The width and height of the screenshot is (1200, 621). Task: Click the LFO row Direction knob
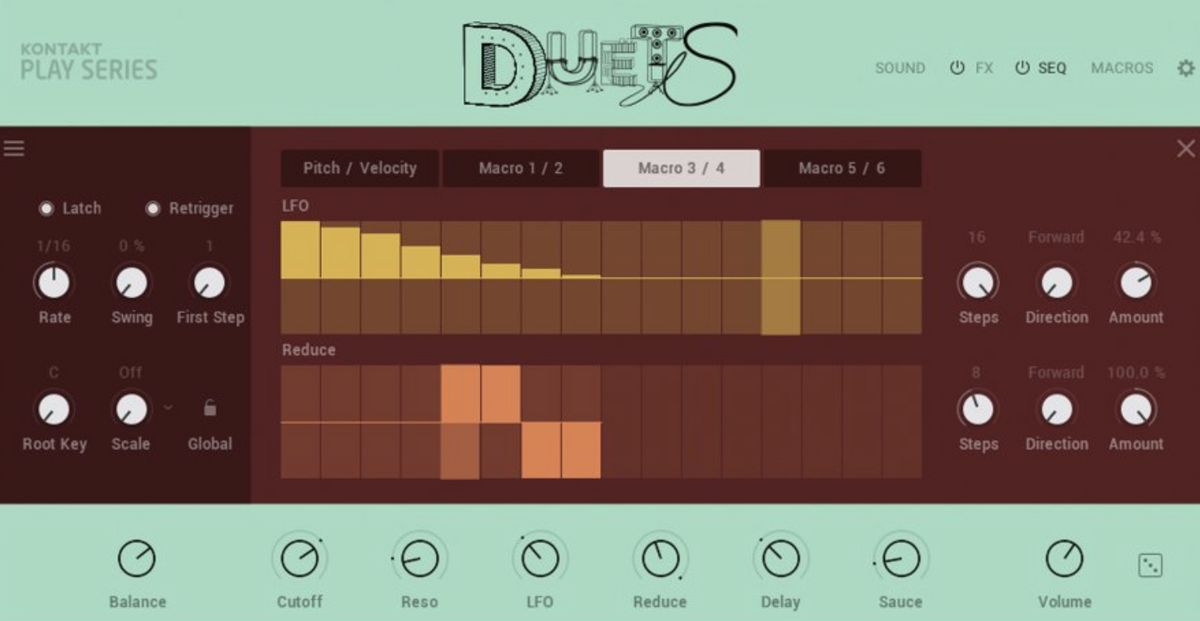(1056, 283)
